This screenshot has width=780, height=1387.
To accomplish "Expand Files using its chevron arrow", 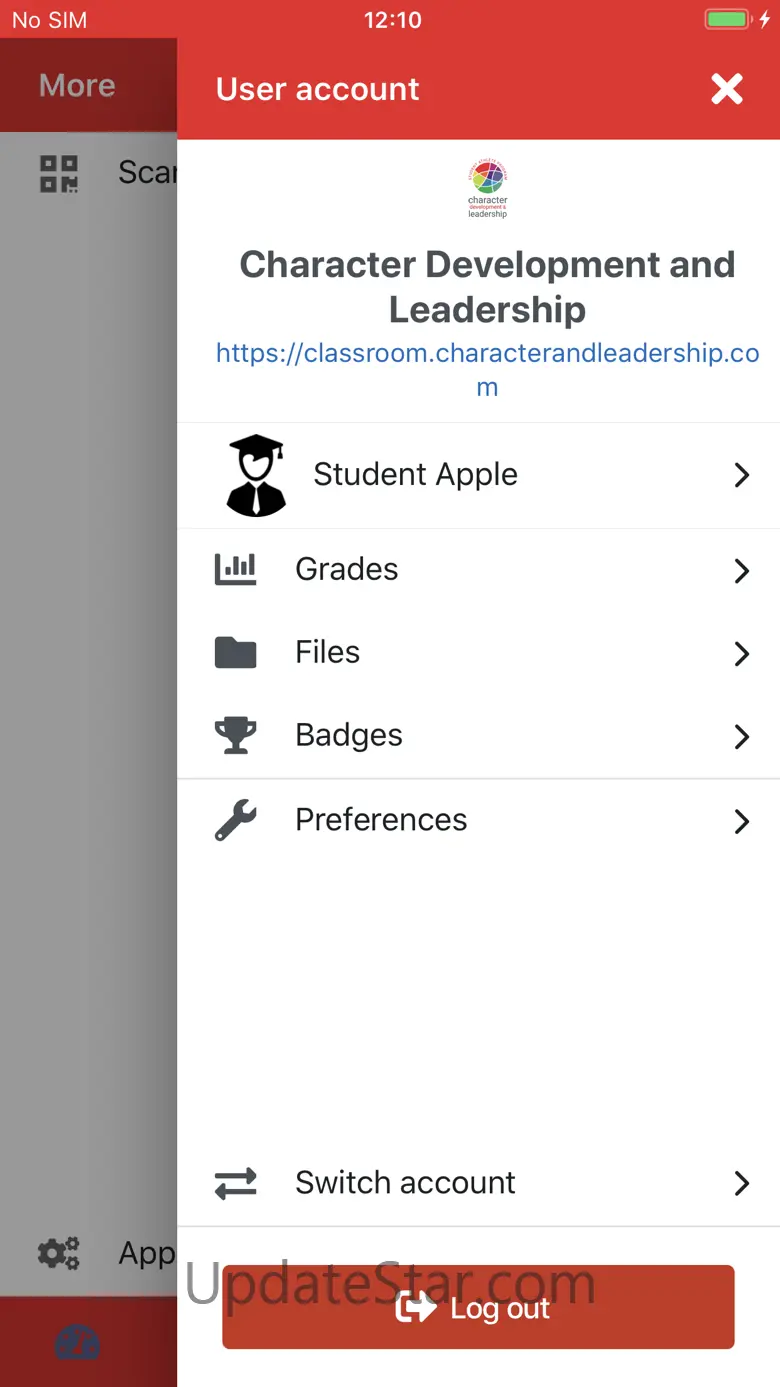I will point(741,654).
